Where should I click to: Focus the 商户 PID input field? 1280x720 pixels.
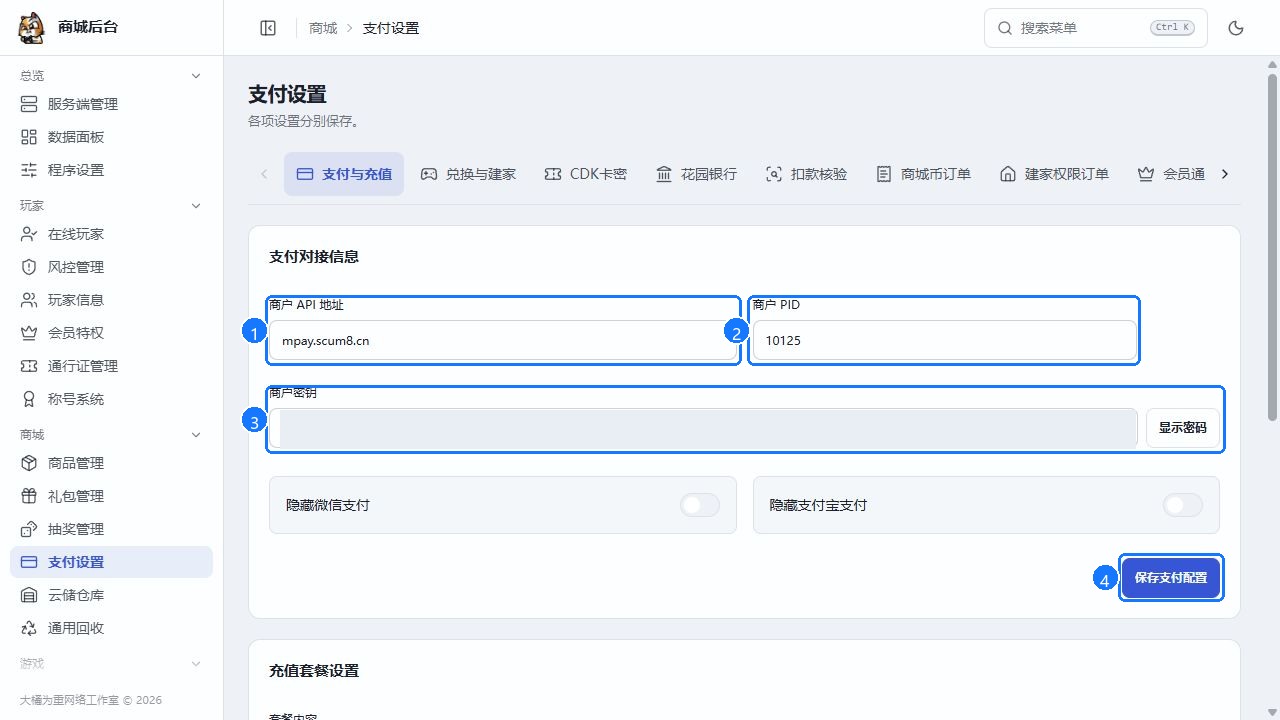coord(944,341)
